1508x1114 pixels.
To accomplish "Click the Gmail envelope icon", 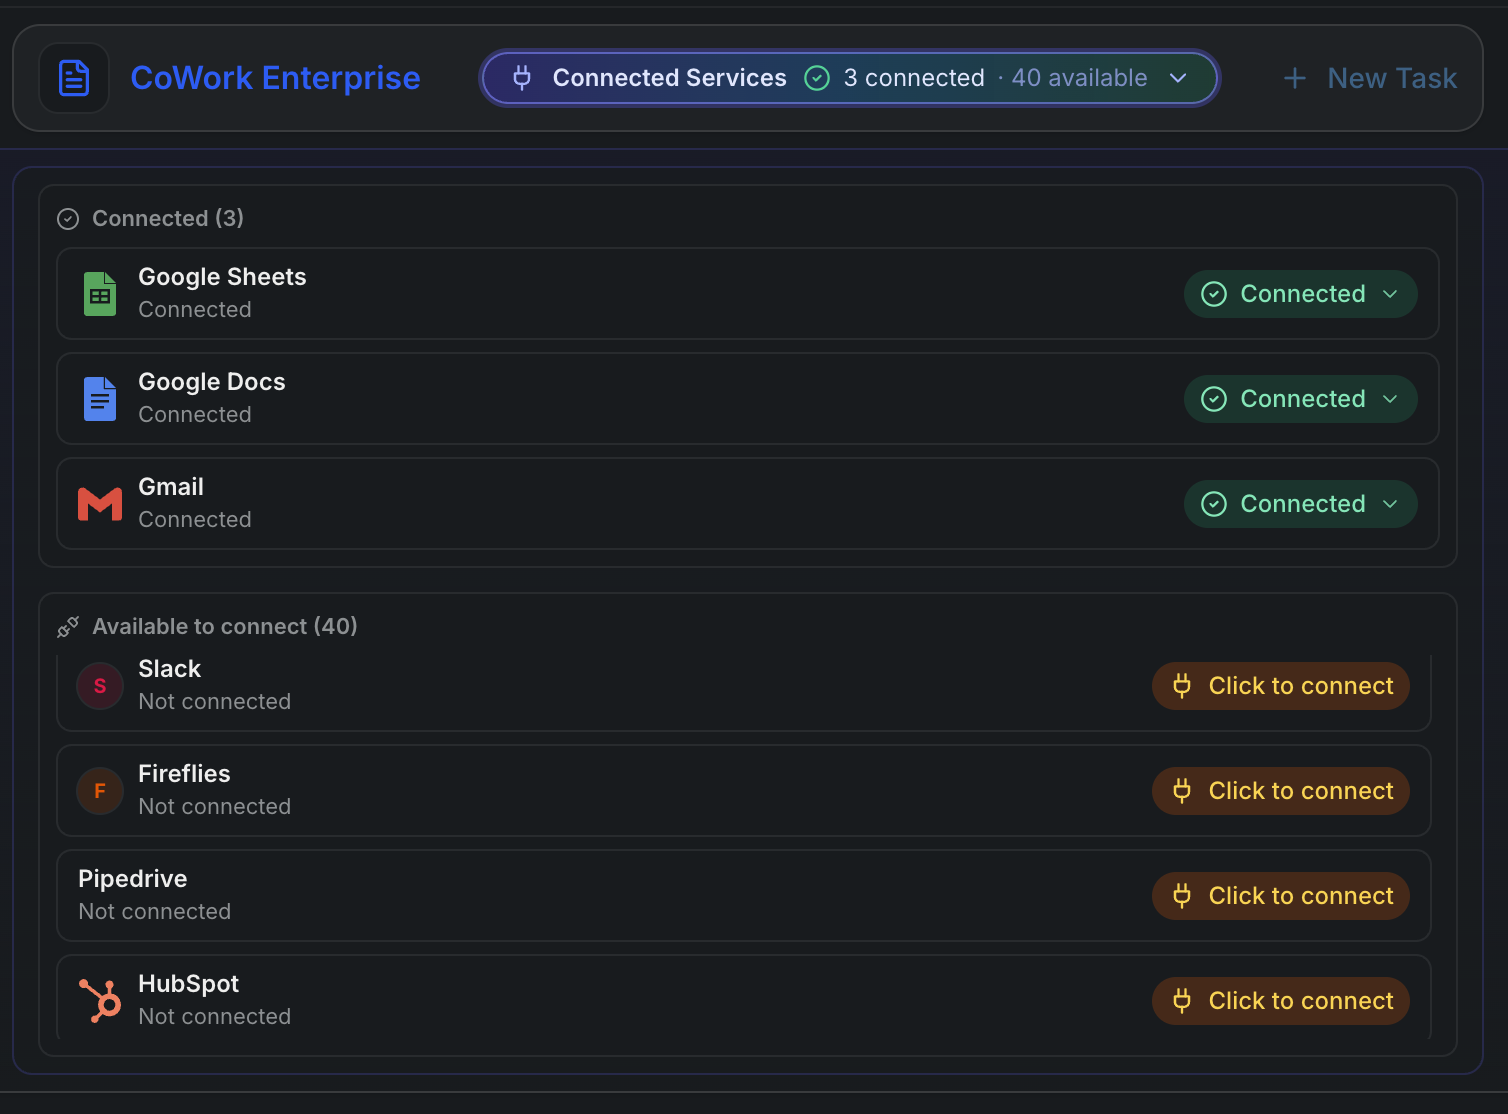I will pyautogui.click(x=100, y=504).
